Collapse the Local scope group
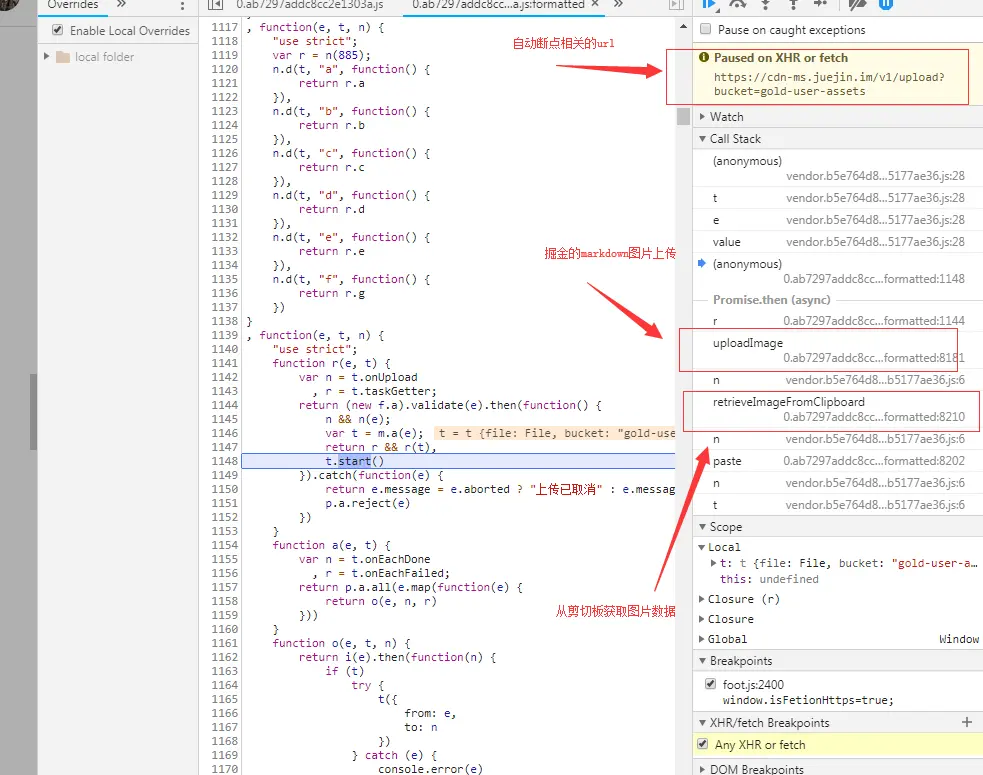The image size is (983, 775). (x=702, y=547)
